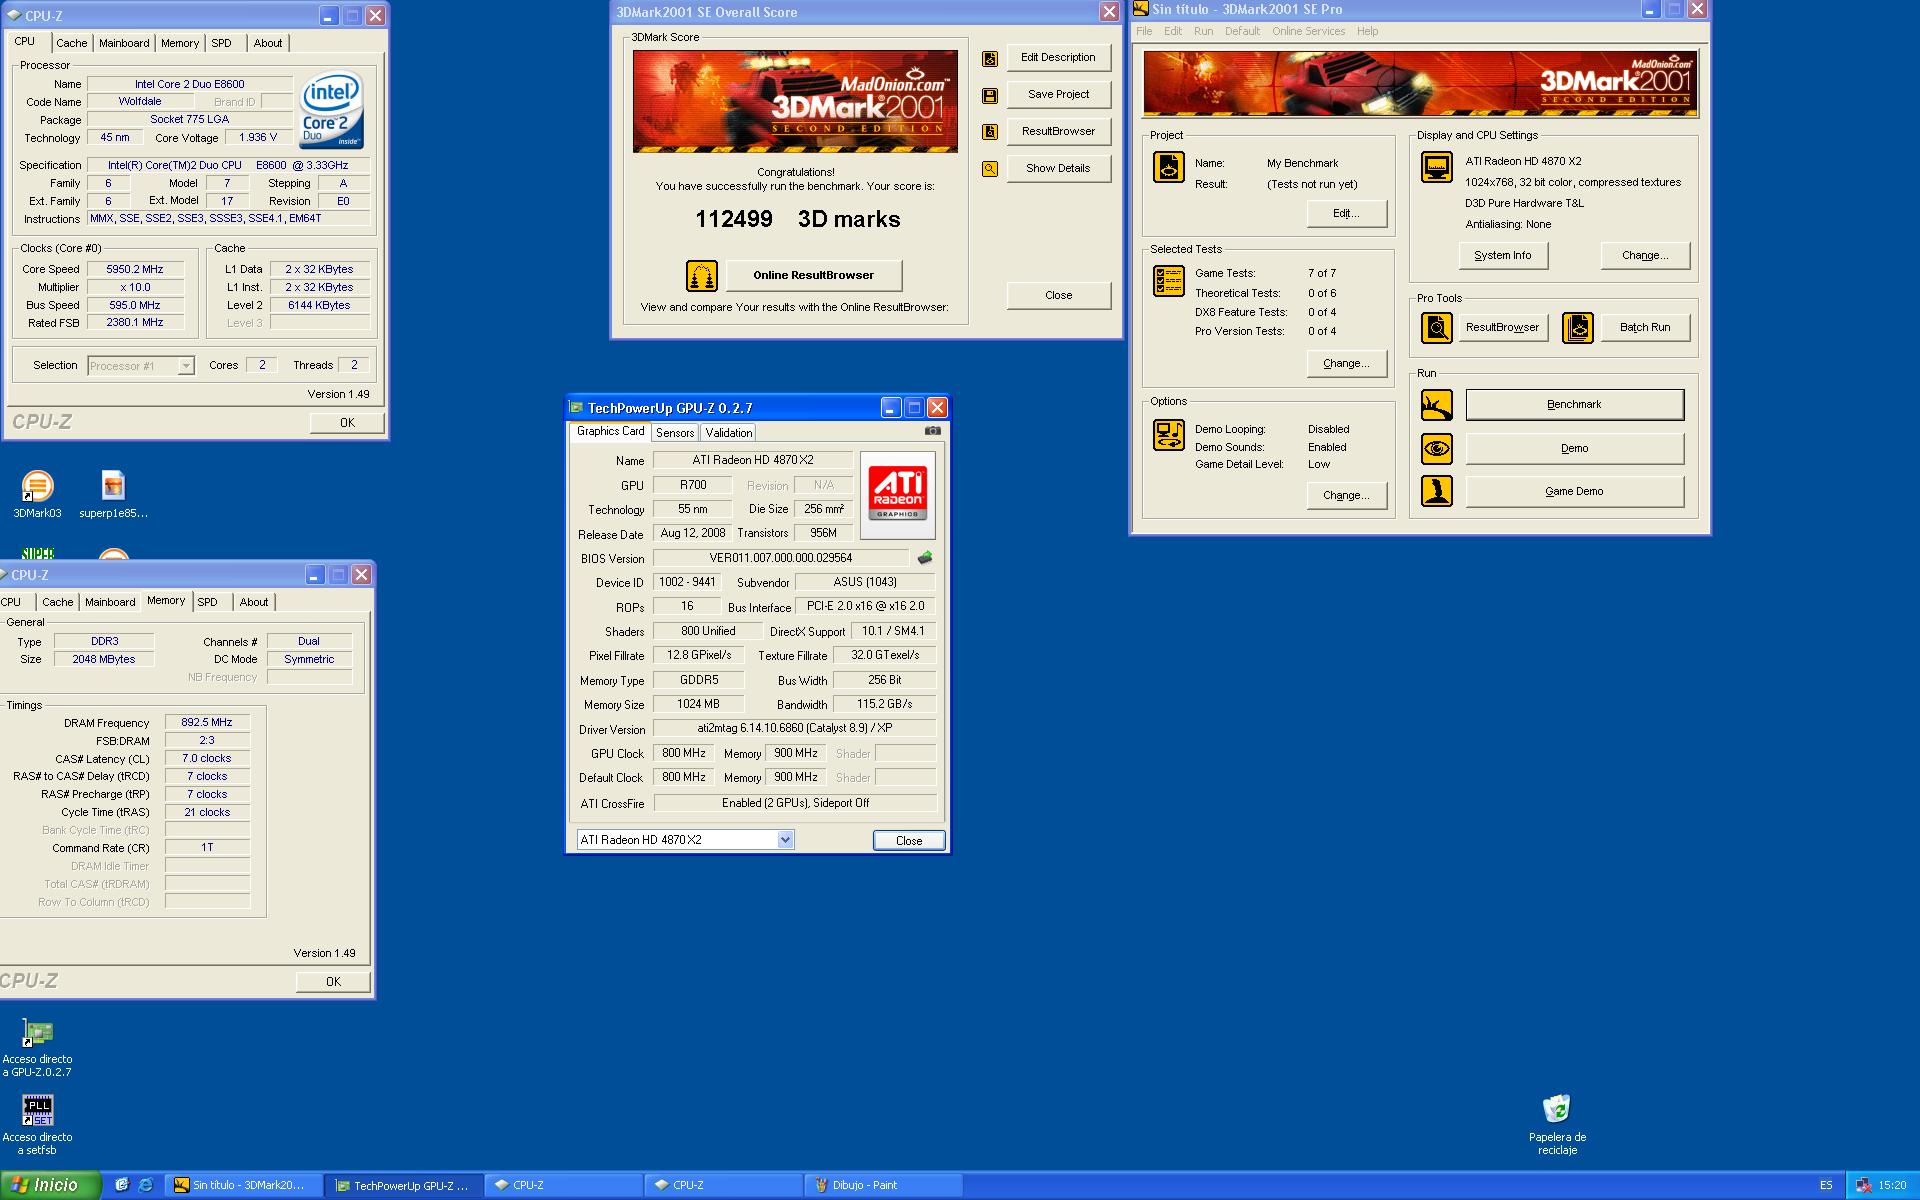Click the Pro Tools ResultBrowser icon
The image size is (1920, 1200).
click(1437, 328)
